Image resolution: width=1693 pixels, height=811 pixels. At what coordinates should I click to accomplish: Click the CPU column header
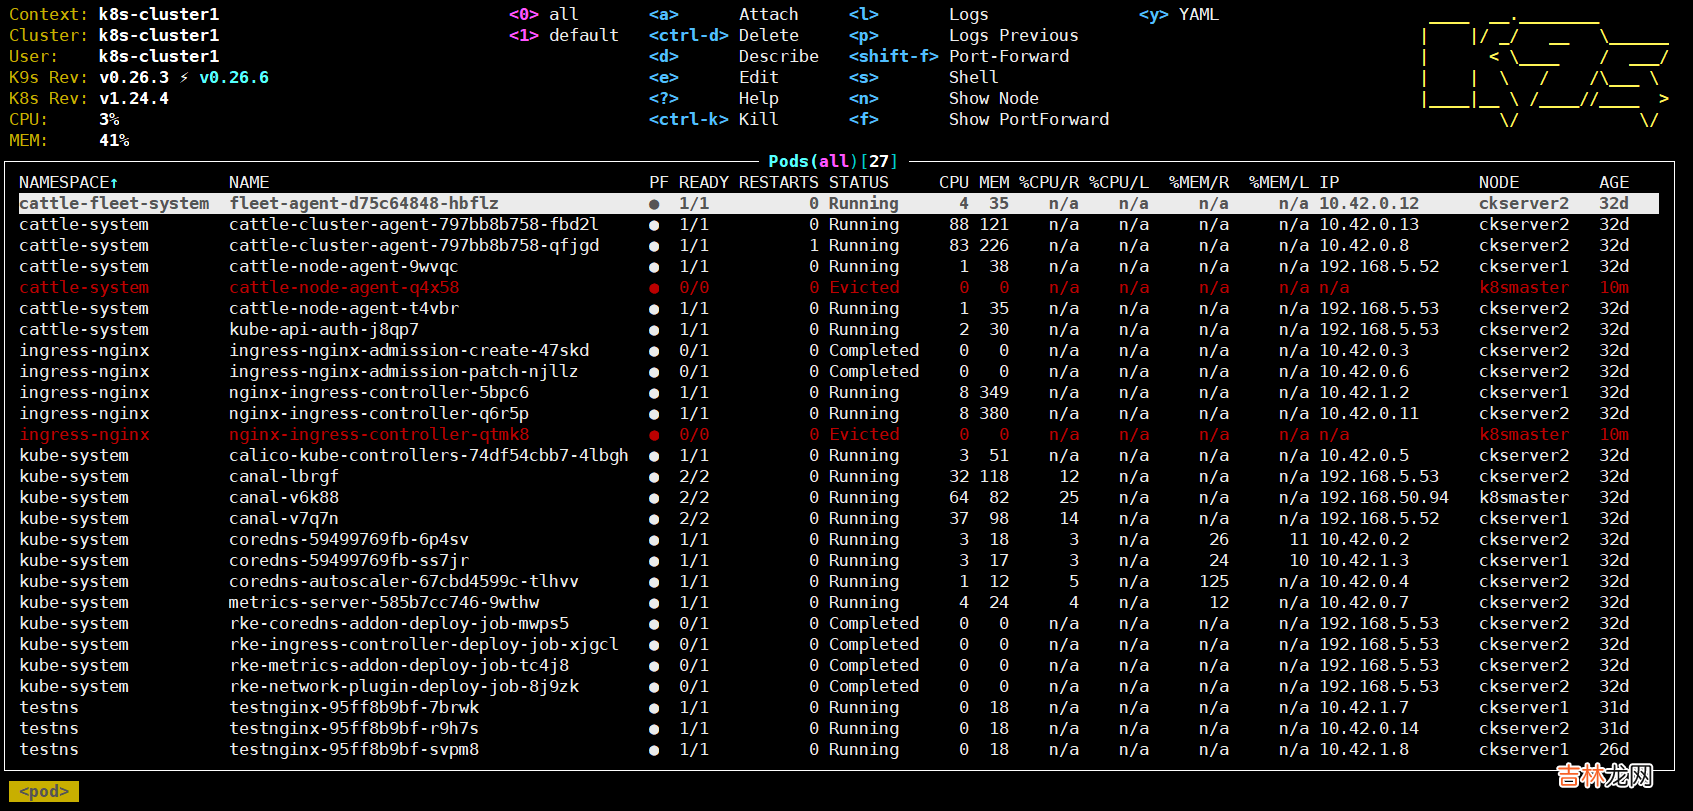pyautogui.click(x=954, y=182)
